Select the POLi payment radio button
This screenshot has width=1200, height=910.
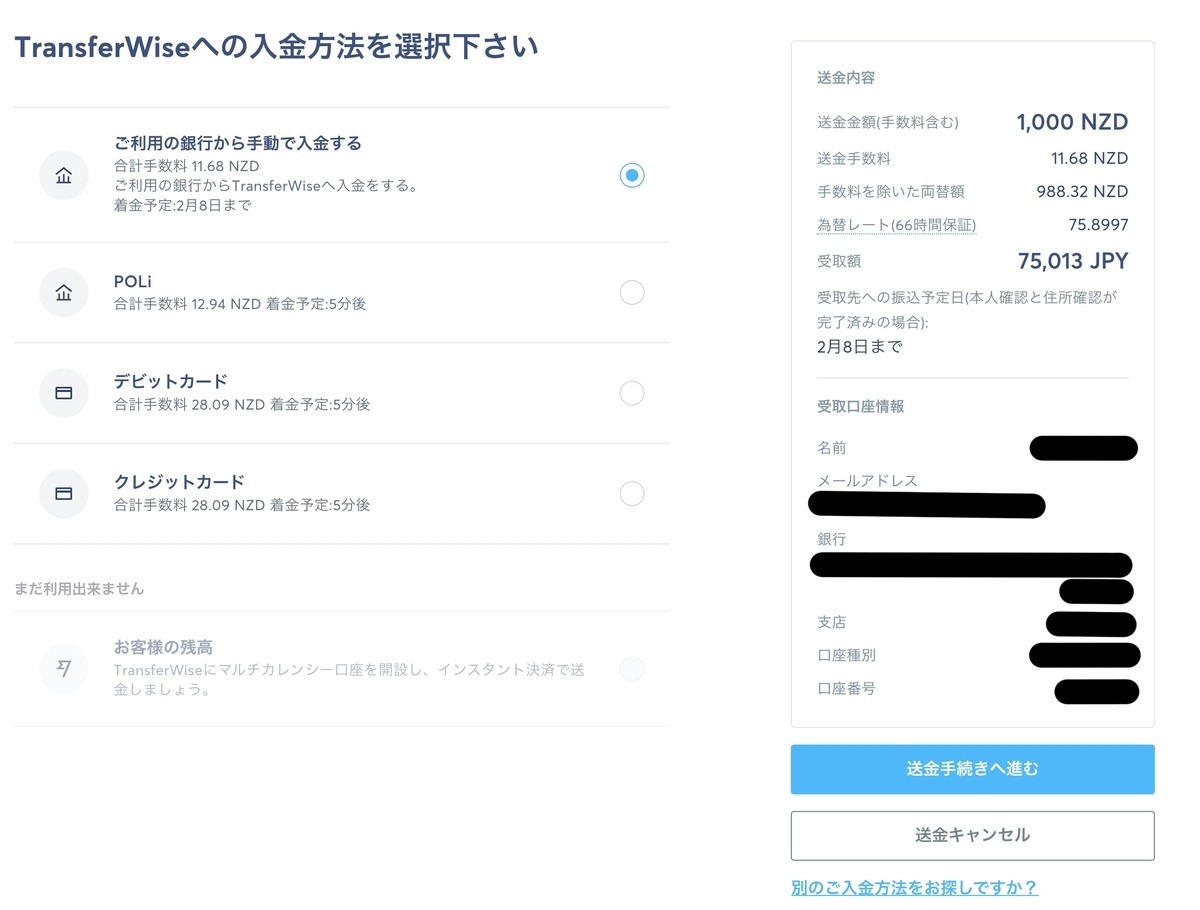click(631, 292)
